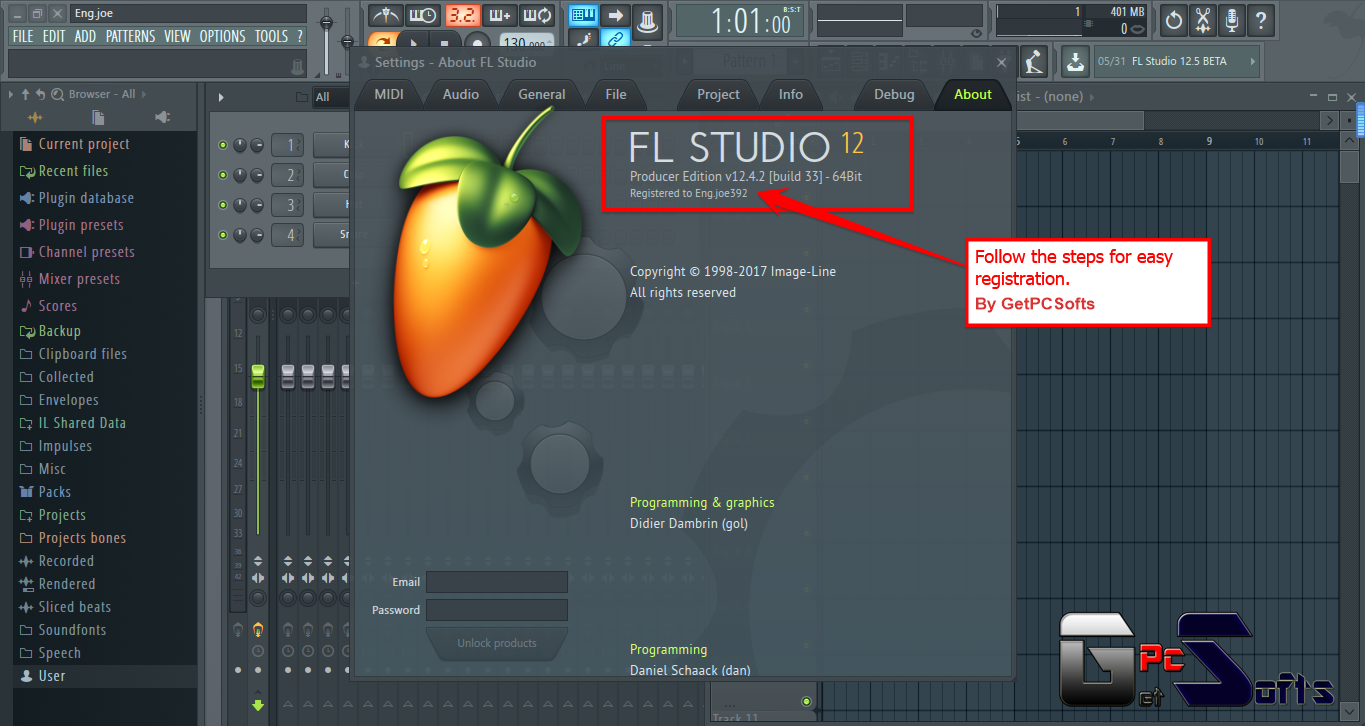1365x726 pixels.
Task: Adjust the master pitch slider
Action: click(347, 40)
